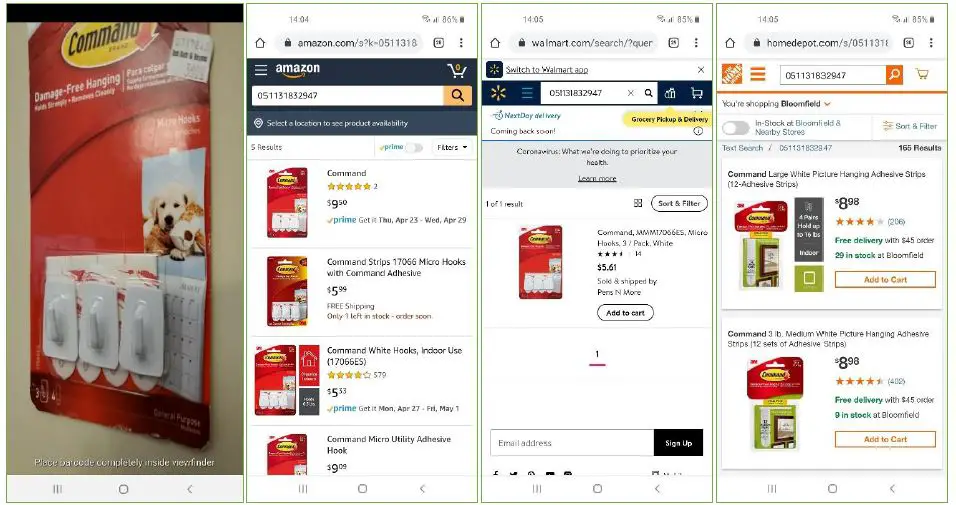The width and height of the screenshot is (956, 505).
Task: Toggle the Amazon Prime filter switch
Action: point(415,147)
